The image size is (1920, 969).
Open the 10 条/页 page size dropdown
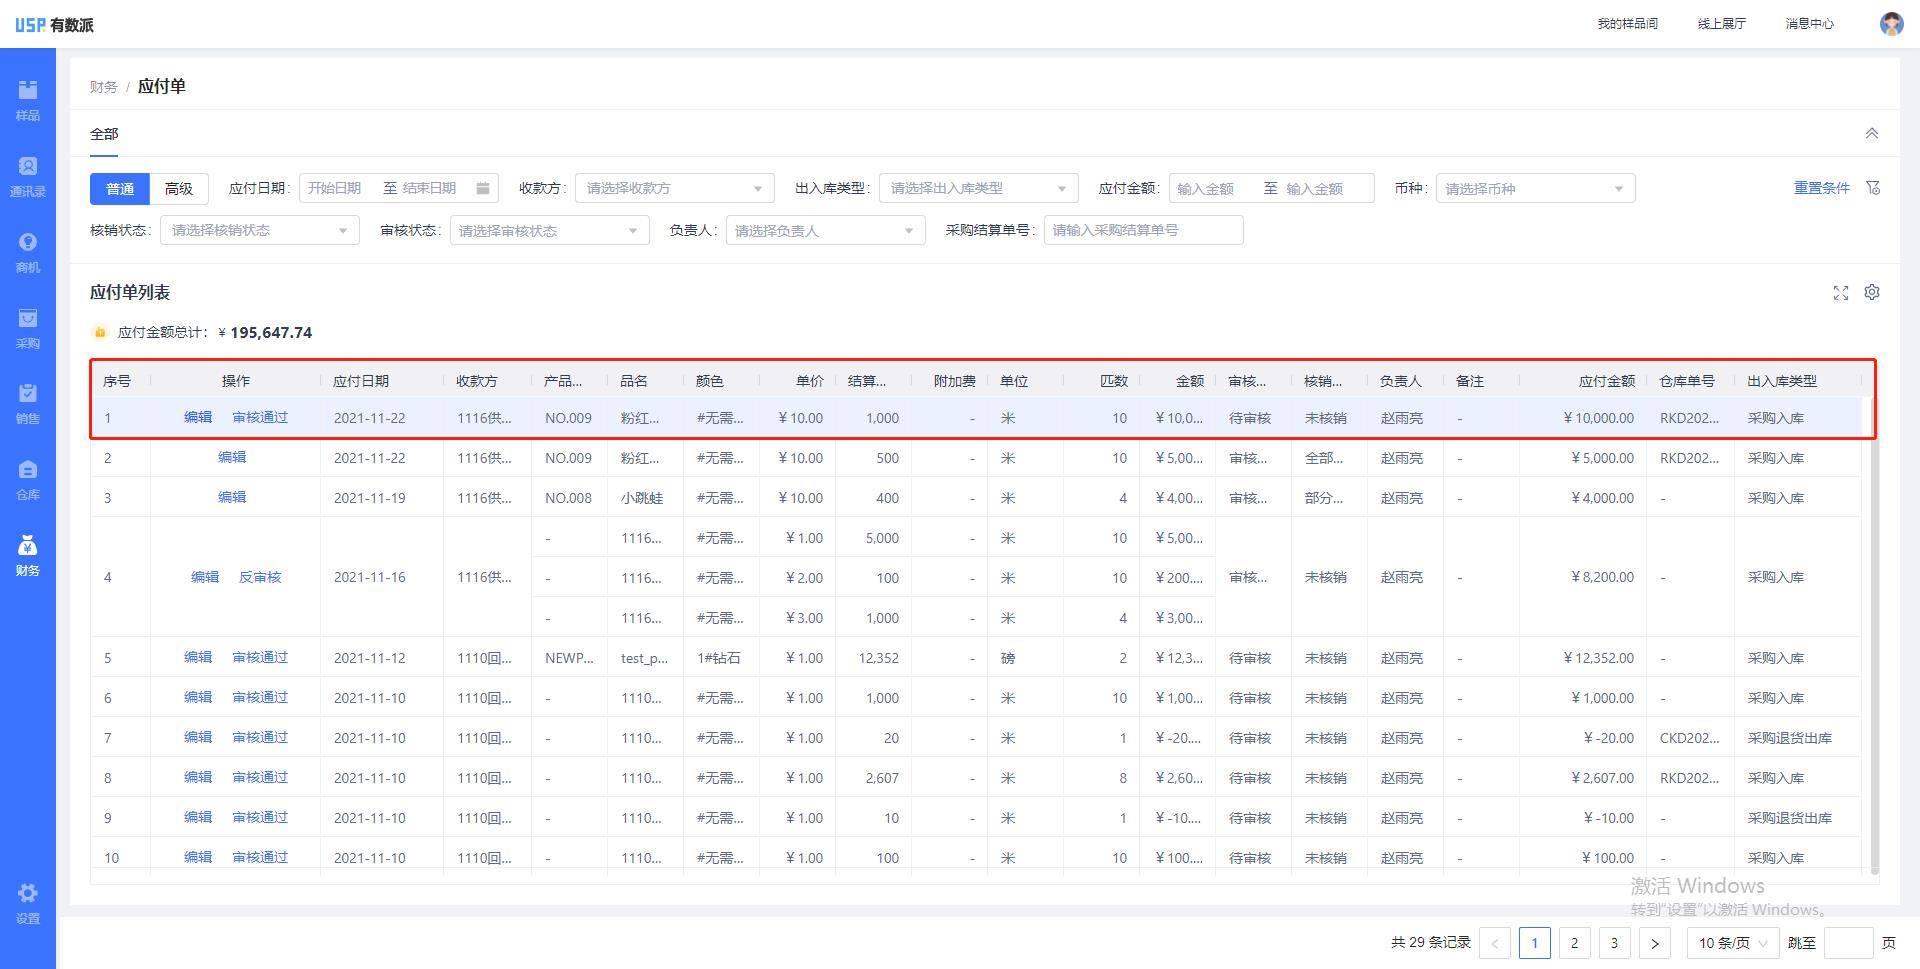[x=1733, y=943]
